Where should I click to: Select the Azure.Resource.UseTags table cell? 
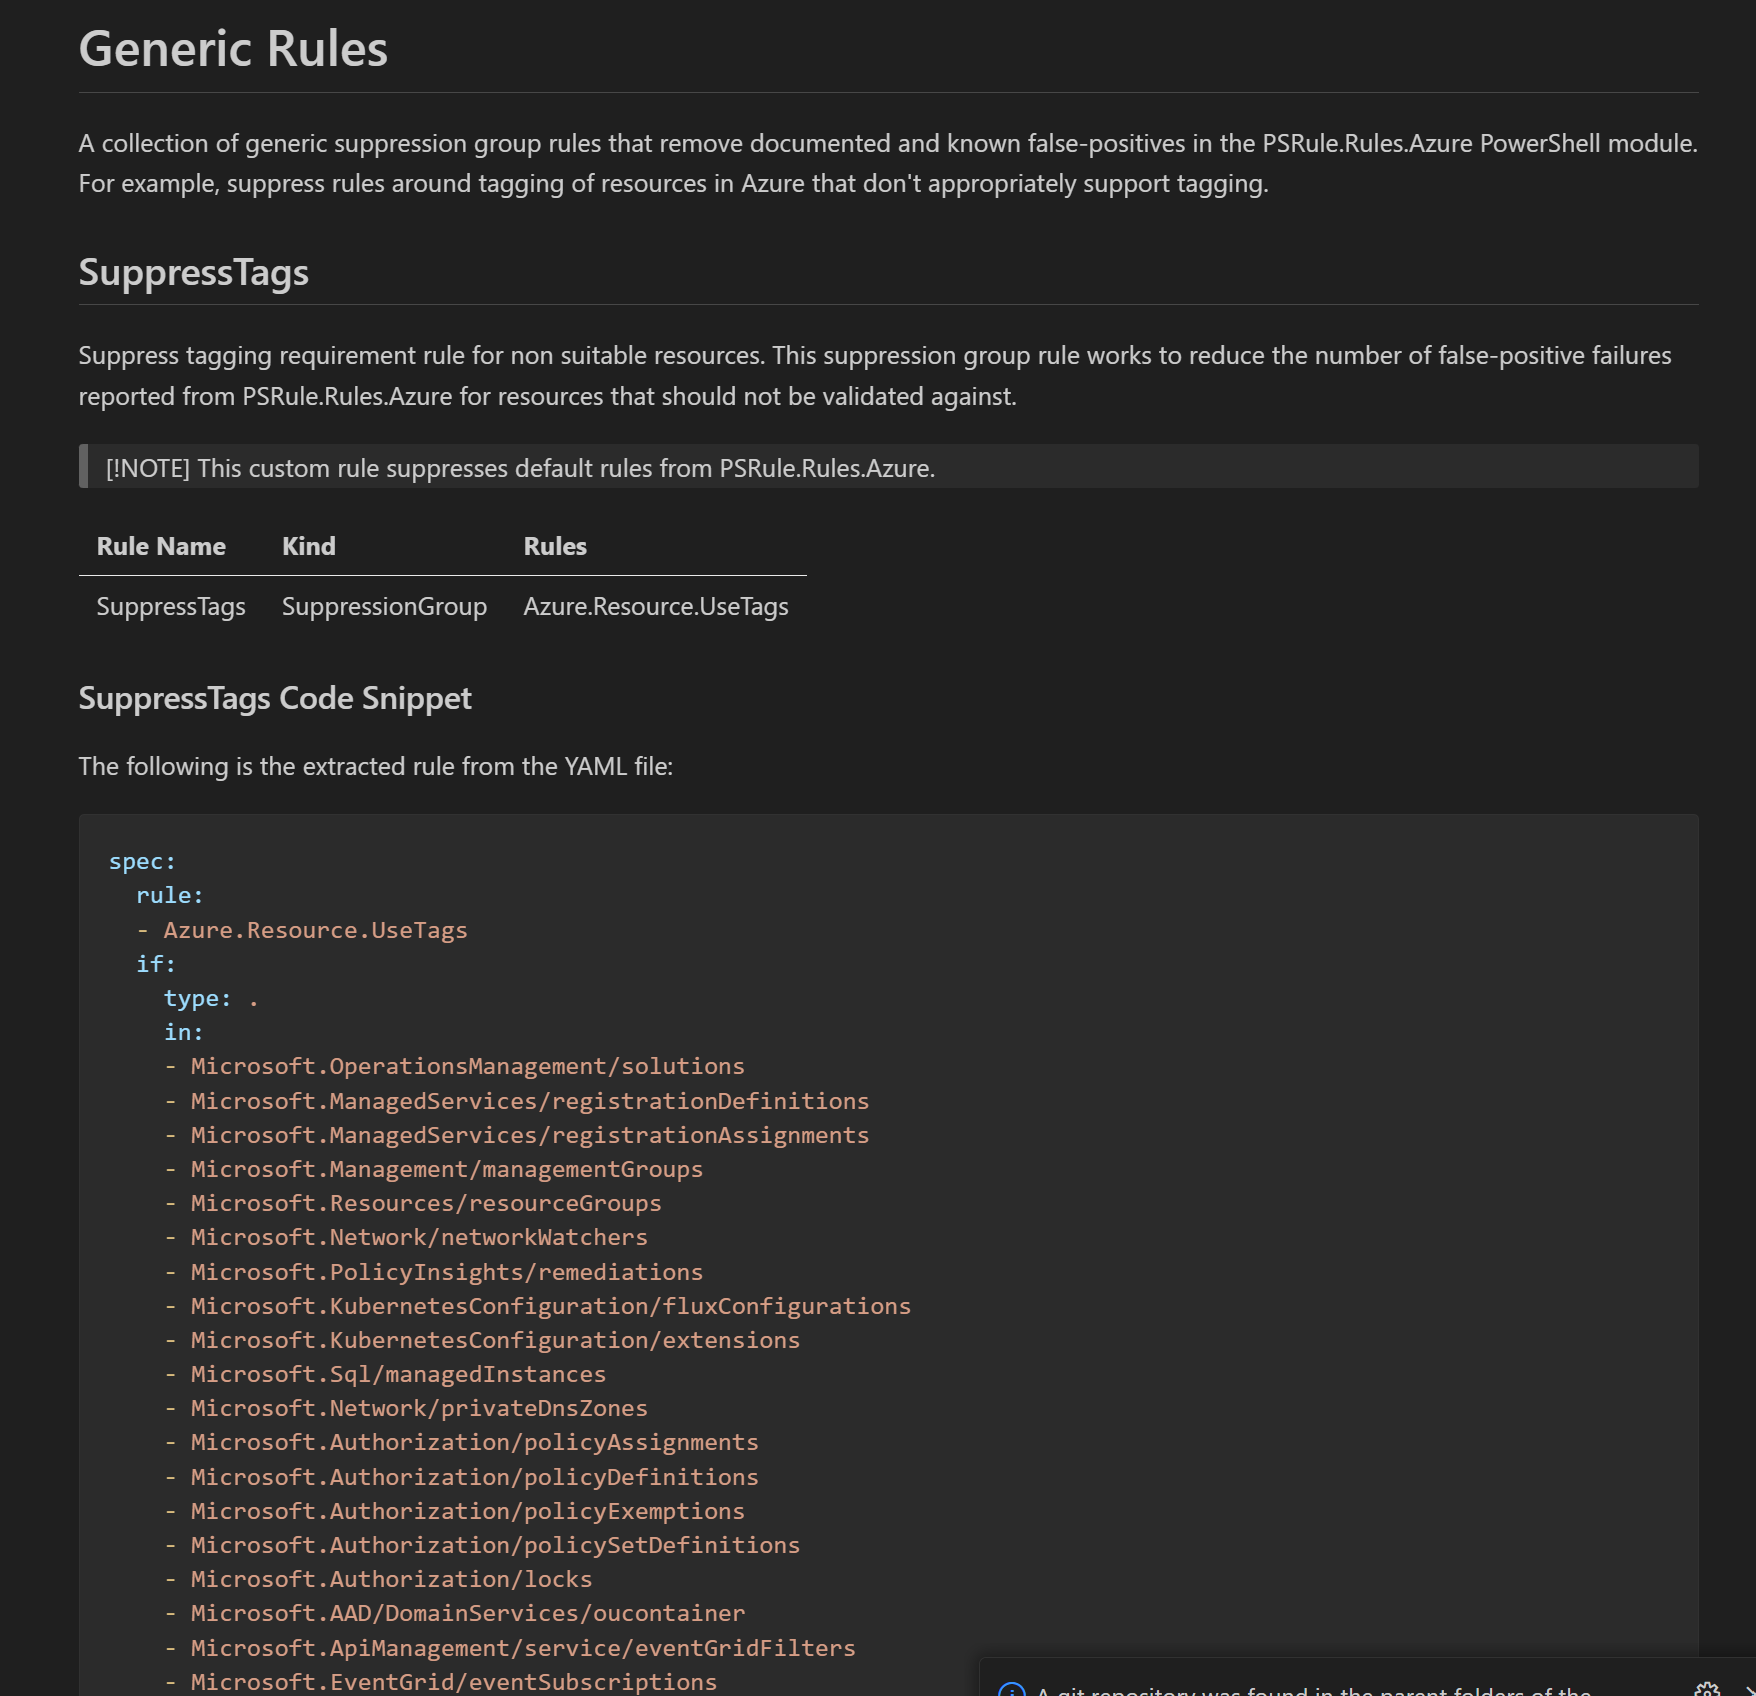pos(656,606)
